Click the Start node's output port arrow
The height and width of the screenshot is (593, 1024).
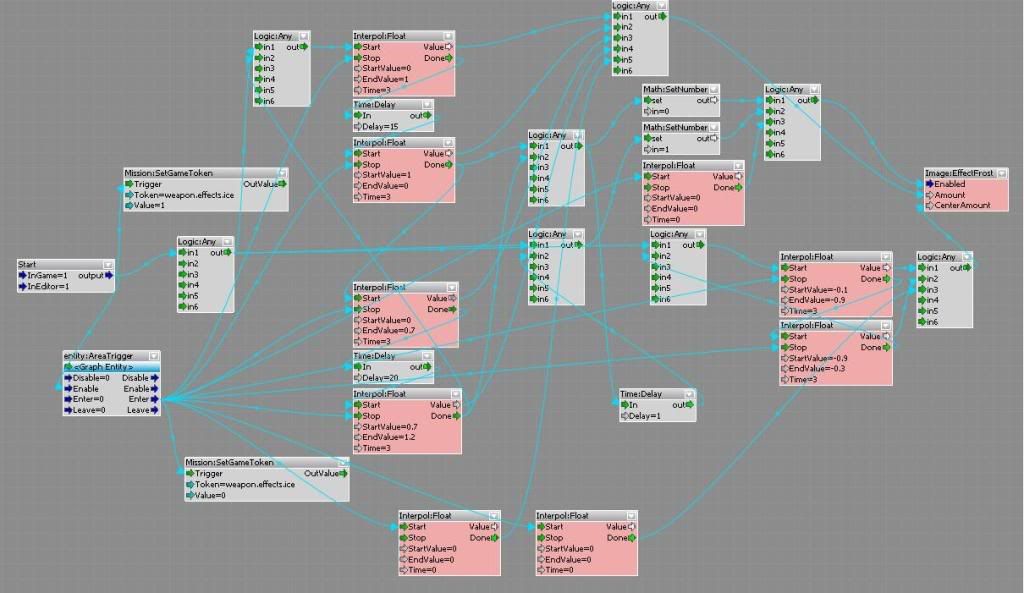point(109,275)
